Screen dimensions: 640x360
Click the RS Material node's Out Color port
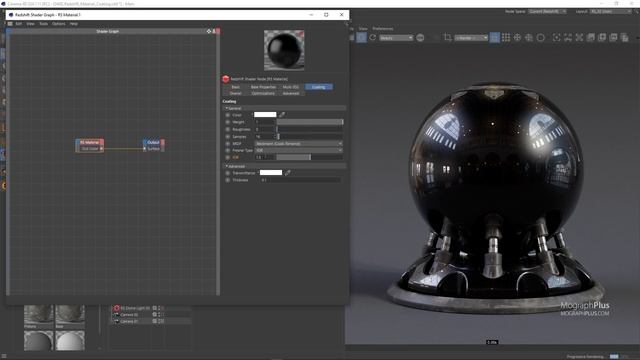tap(101, 149)
